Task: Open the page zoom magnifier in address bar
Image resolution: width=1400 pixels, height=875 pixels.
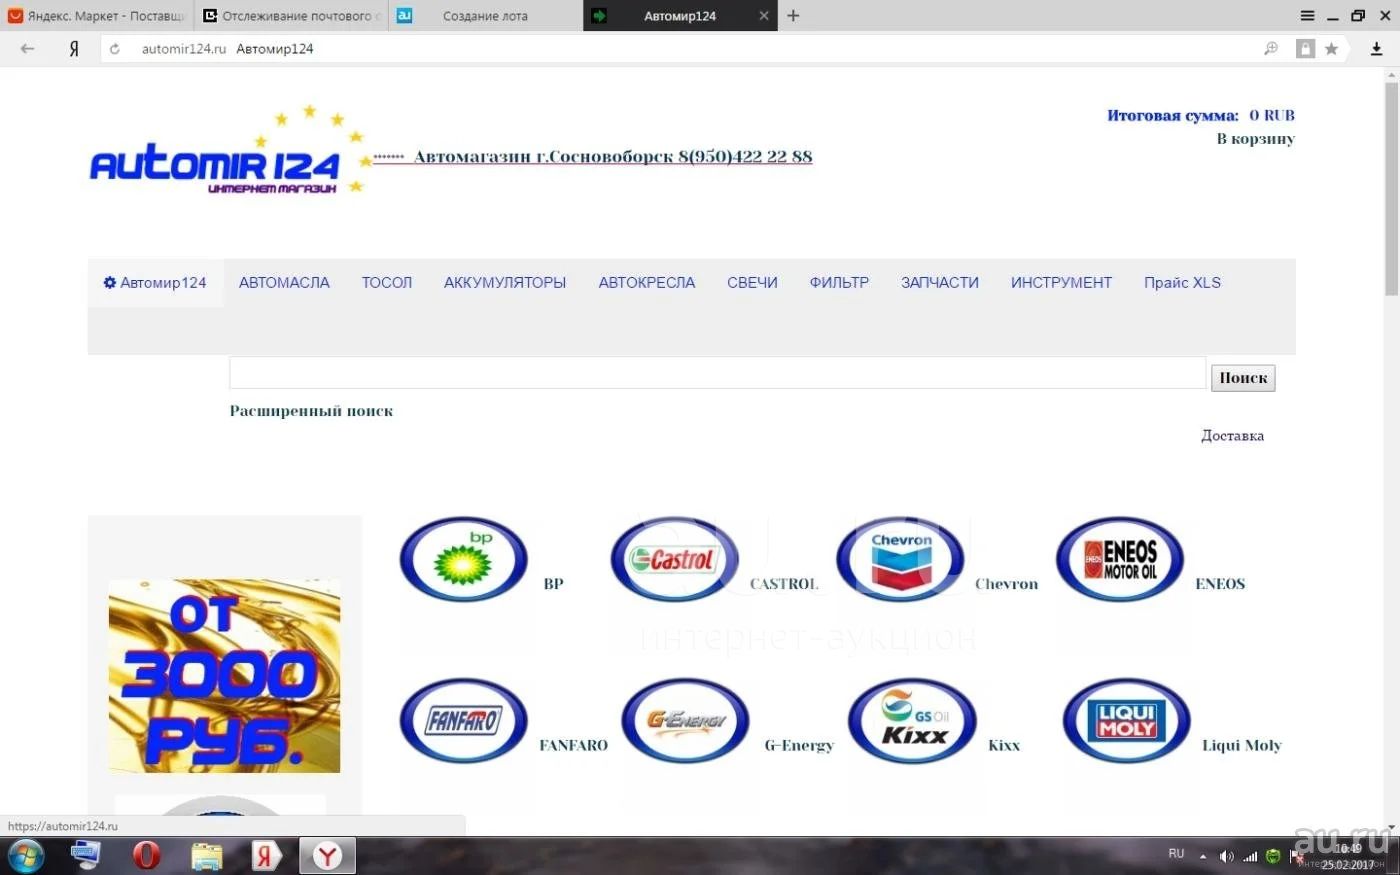Action: 1271,48
